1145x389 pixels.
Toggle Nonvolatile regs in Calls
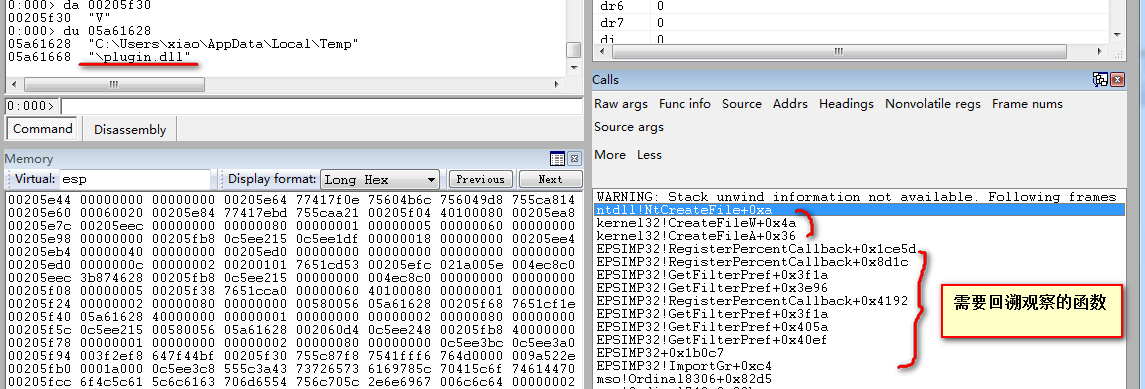point(933,104)
